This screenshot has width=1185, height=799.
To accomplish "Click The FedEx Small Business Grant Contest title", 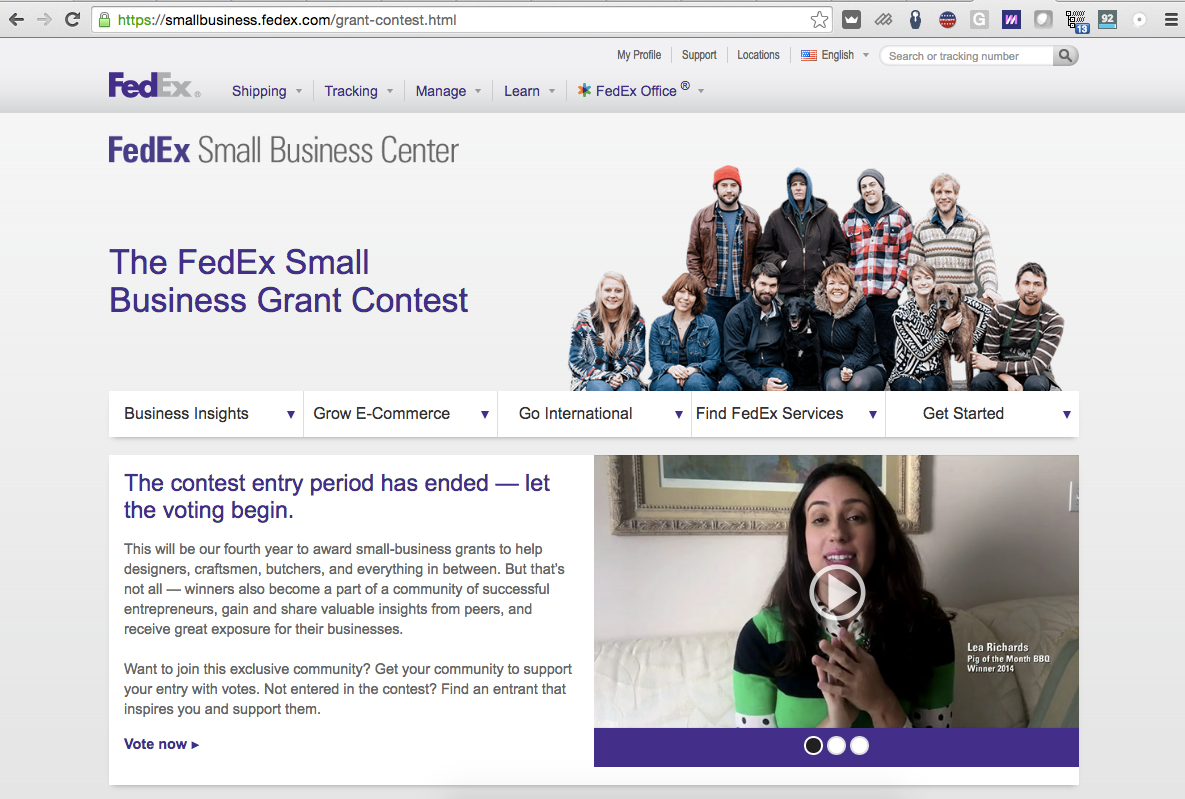I will [x=289, y=281].
